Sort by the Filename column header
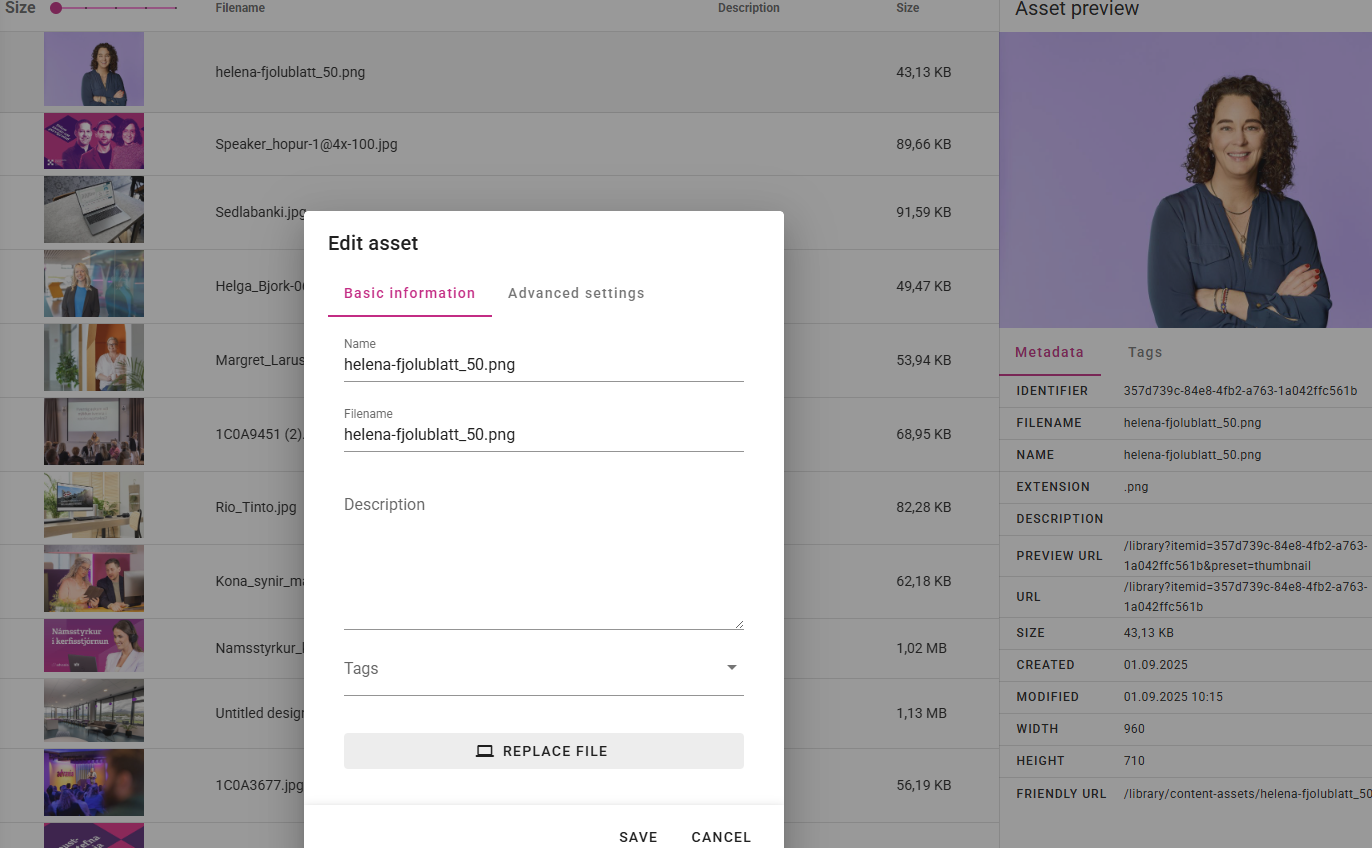This screenshot has width=1372, height=848. [x=240, y=8]
